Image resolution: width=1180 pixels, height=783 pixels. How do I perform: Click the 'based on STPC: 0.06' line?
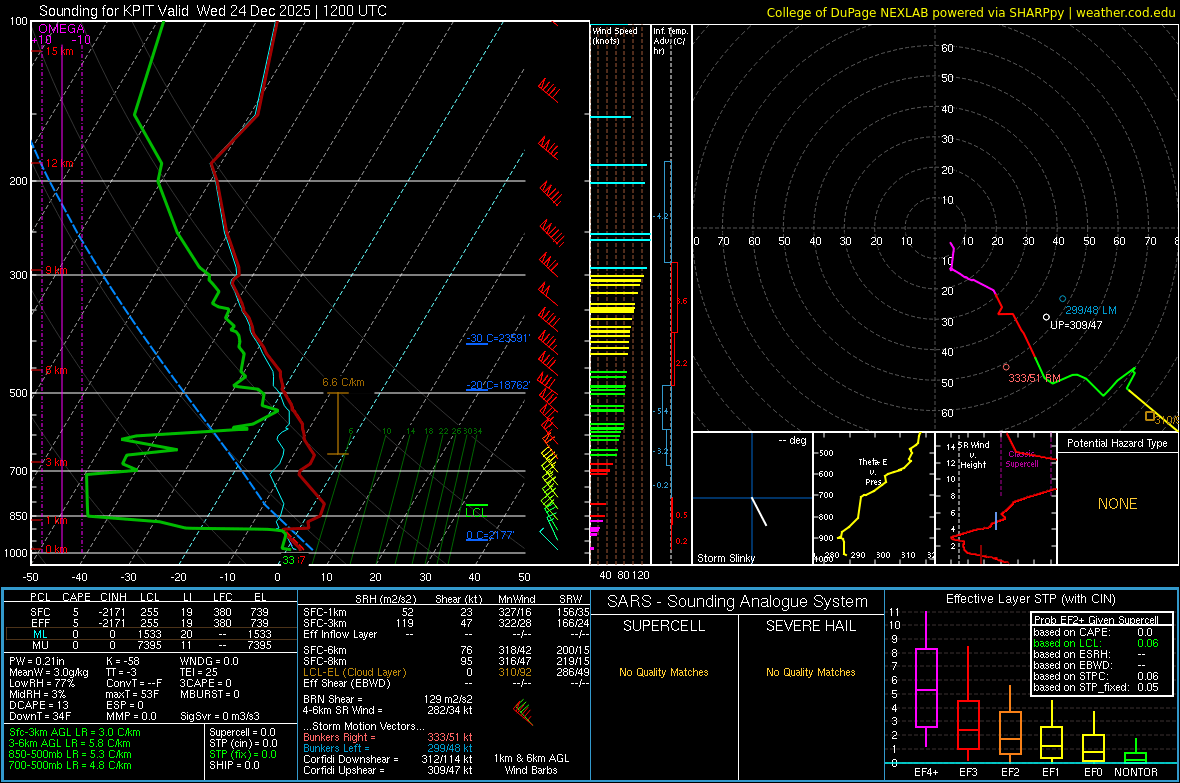coord(1096,676)
